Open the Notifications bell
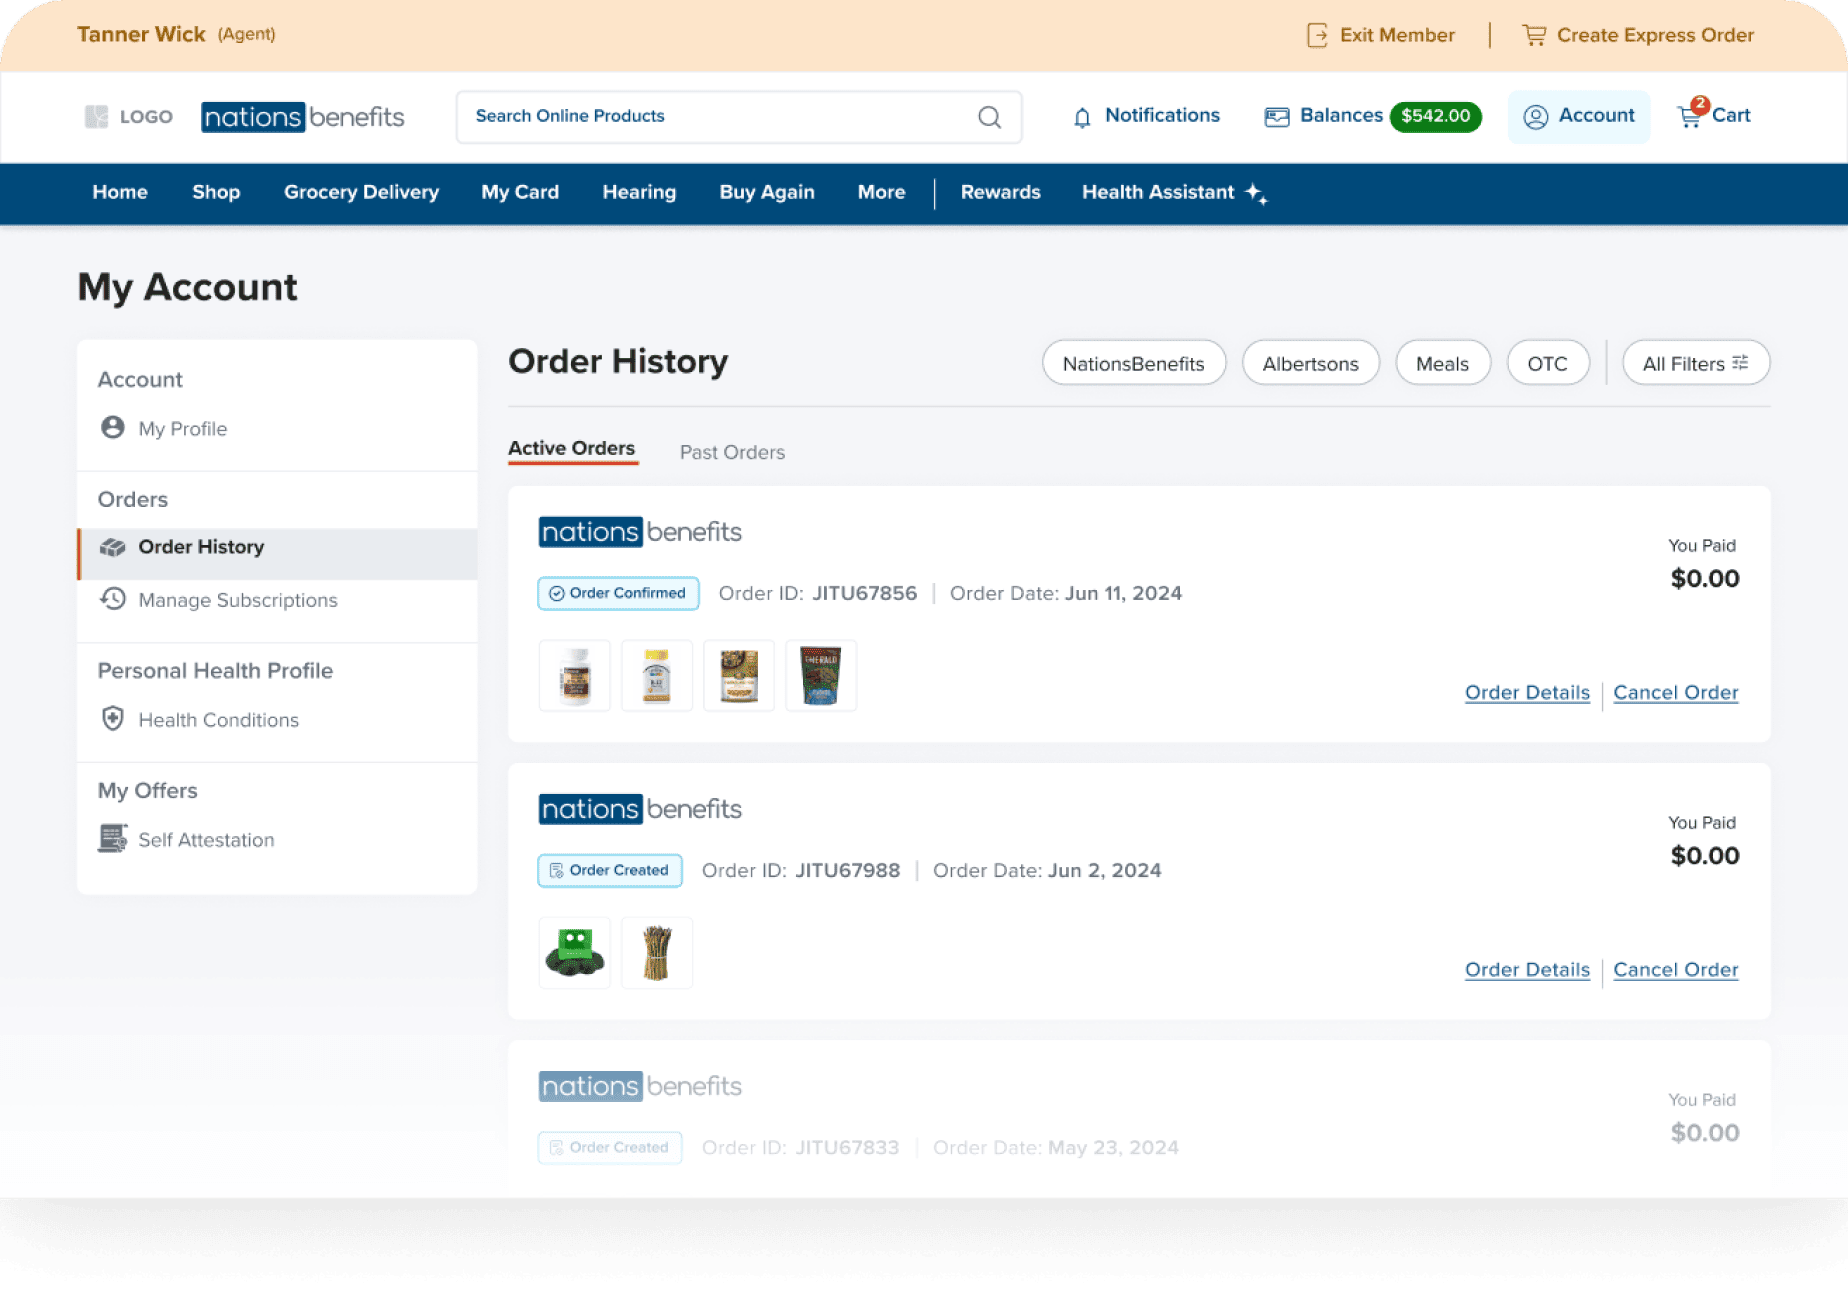 point(1082,117)
